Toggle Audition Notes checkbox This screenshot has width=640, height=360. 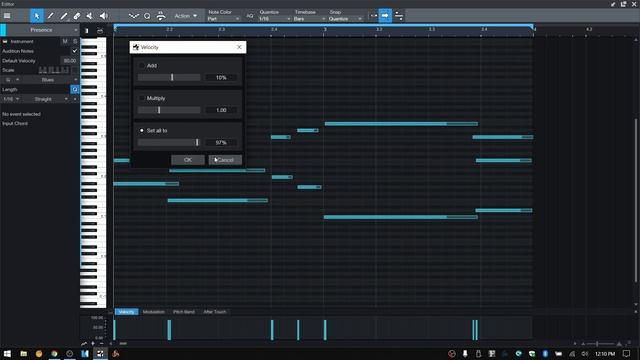74,51
